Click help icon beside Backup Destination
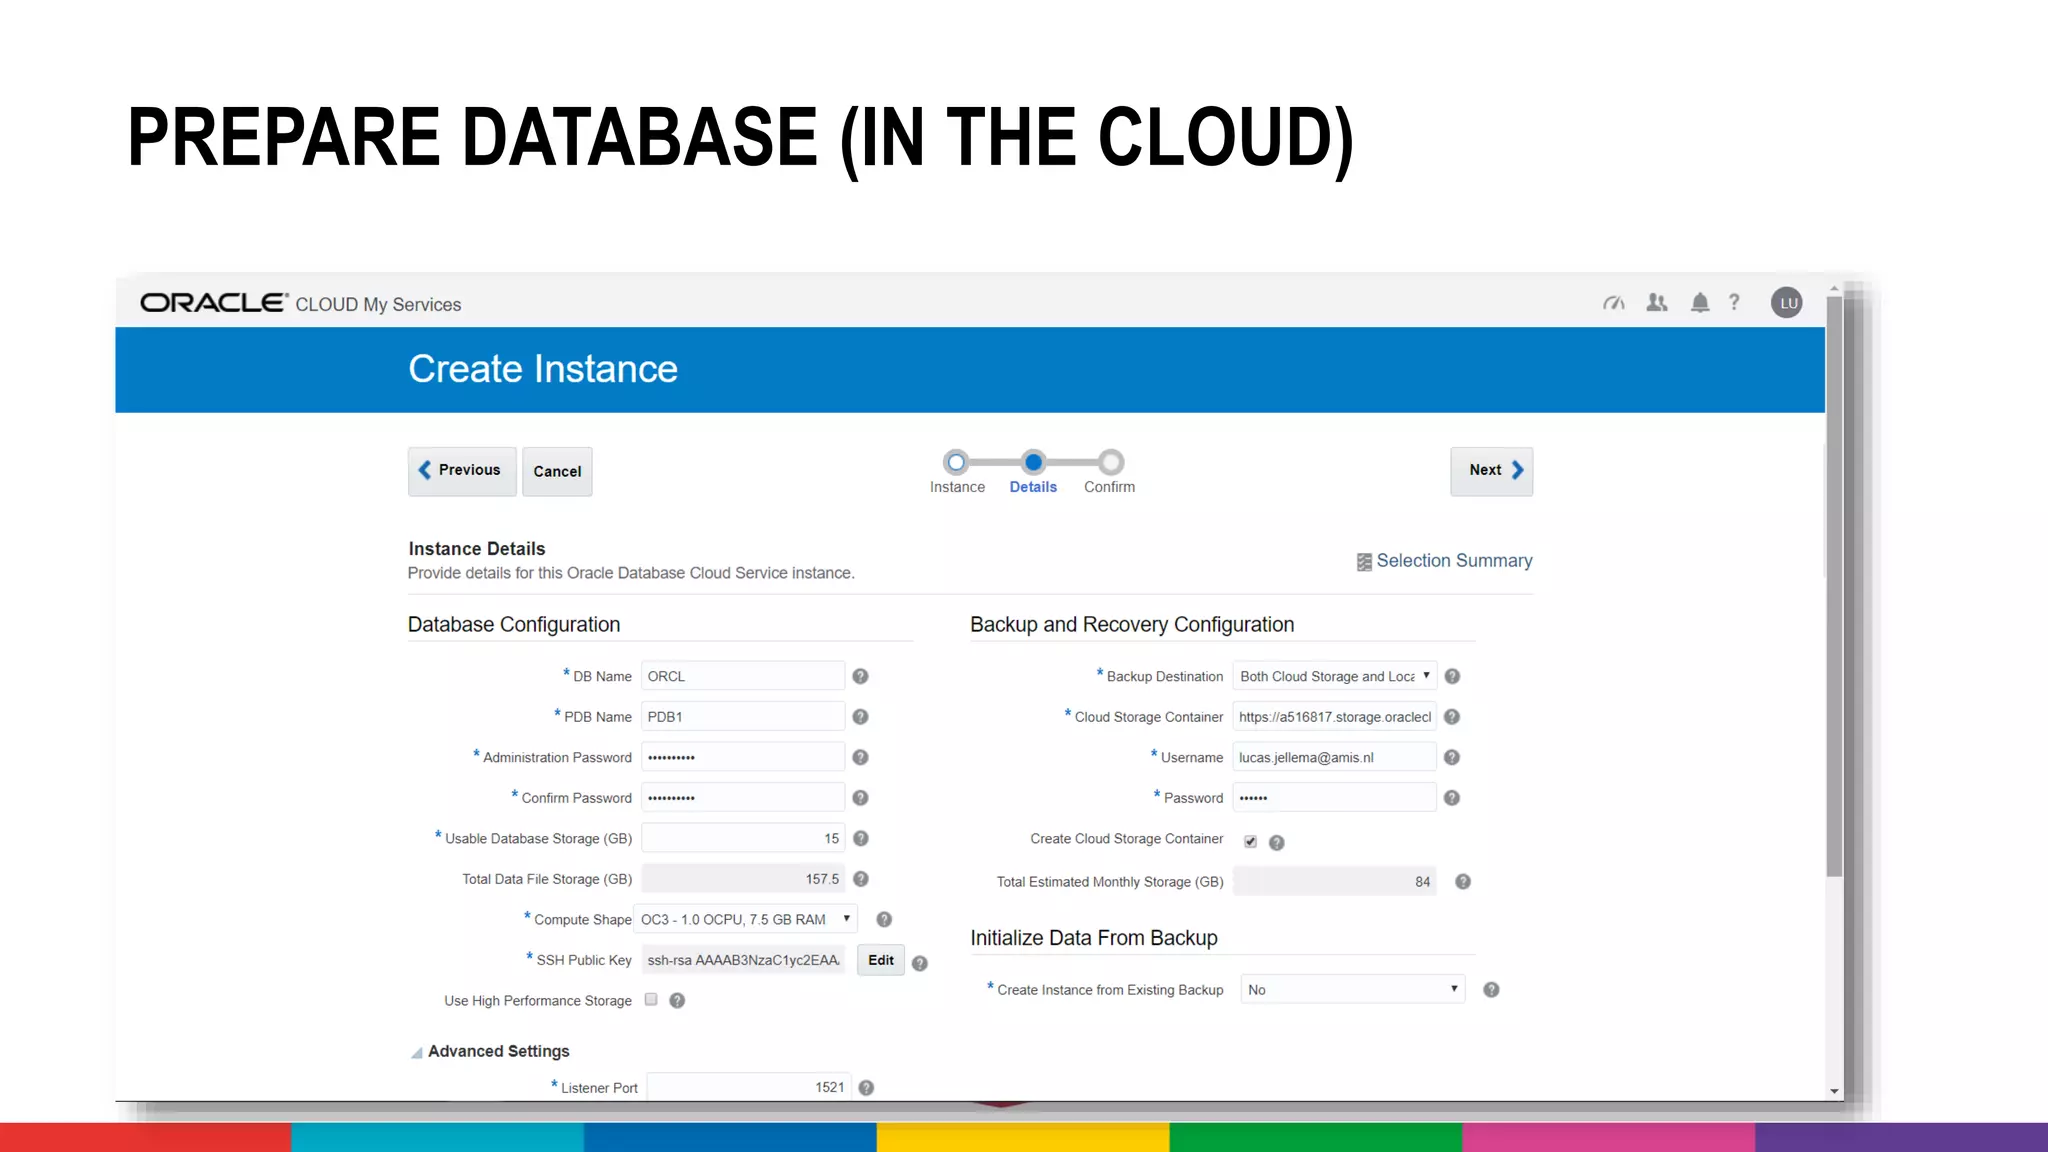This screenshot has height=1152, width=2048. click(x=1453, y=677)
